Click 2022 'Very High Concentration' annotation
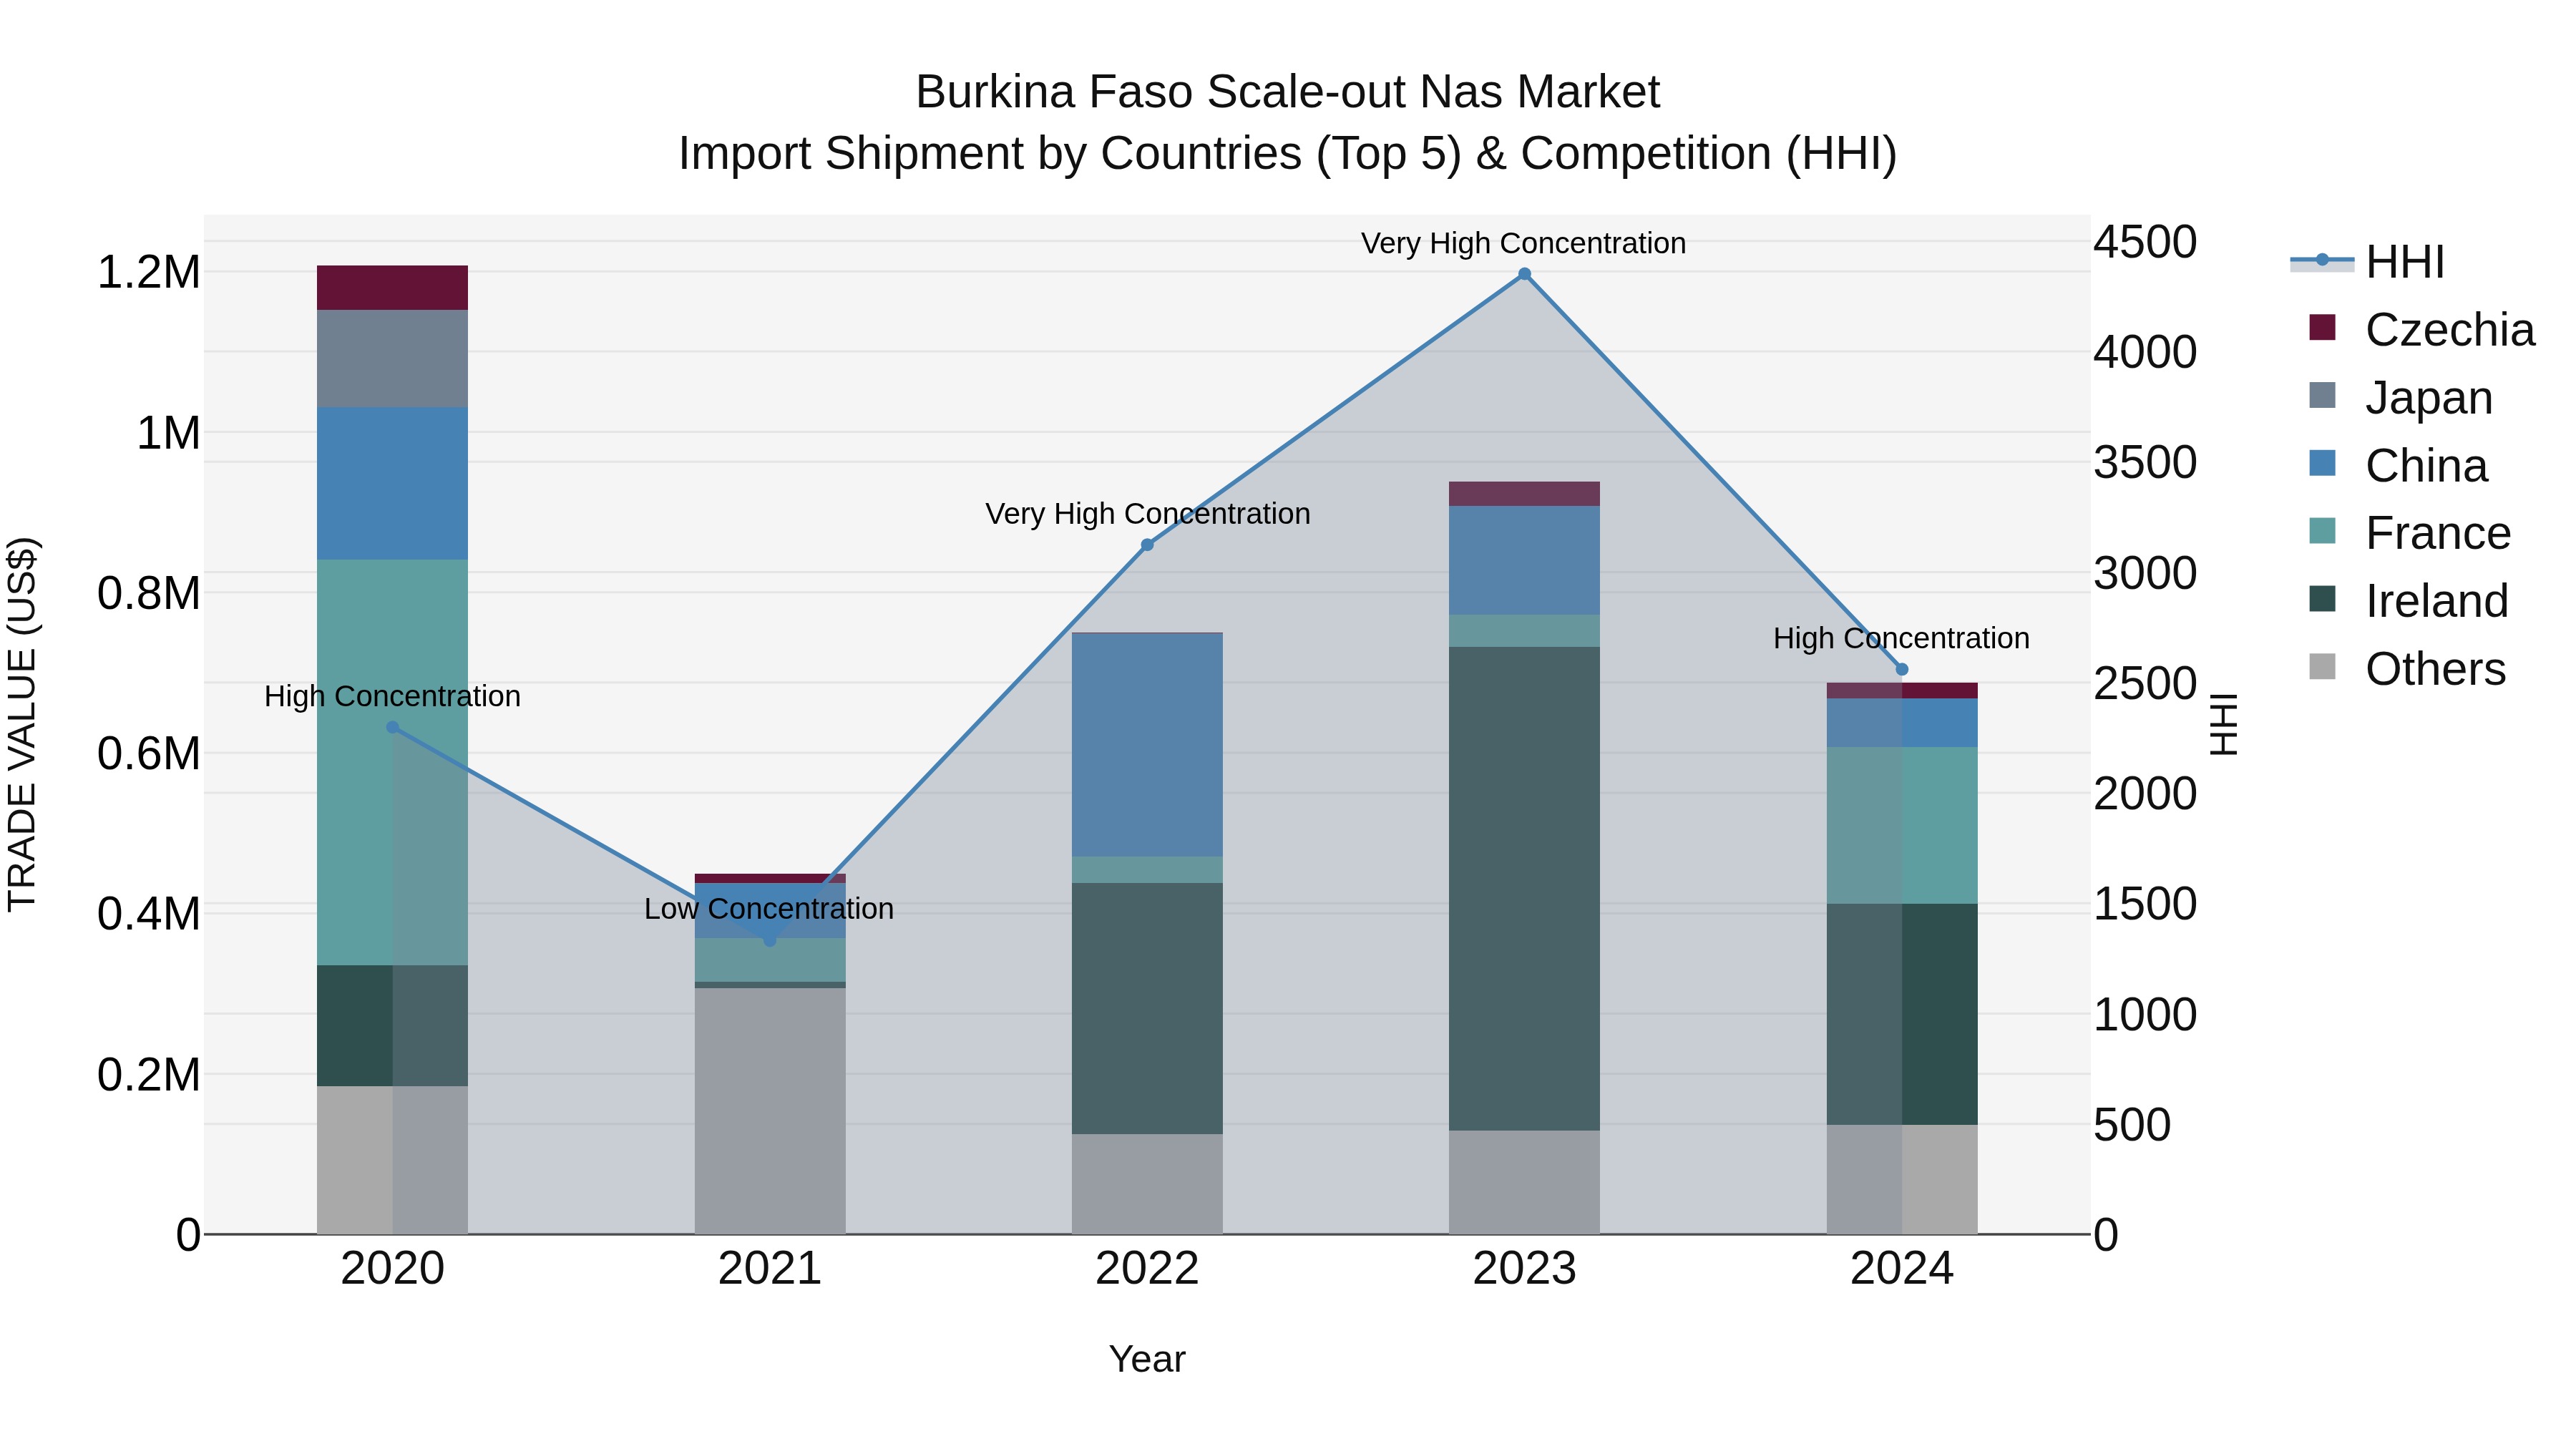The height and width of the screenshot is (1449, 2576). click(x=1148, y=514)
